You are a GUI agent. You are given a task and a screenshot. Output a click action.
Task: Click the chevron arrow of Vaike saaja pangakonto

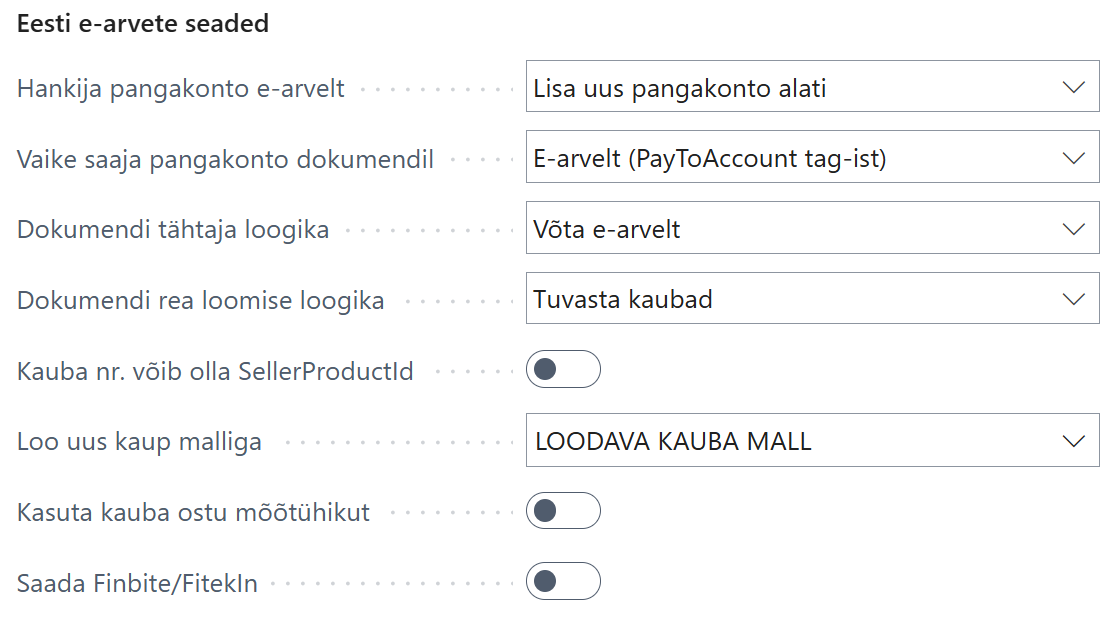point(1073,158)
